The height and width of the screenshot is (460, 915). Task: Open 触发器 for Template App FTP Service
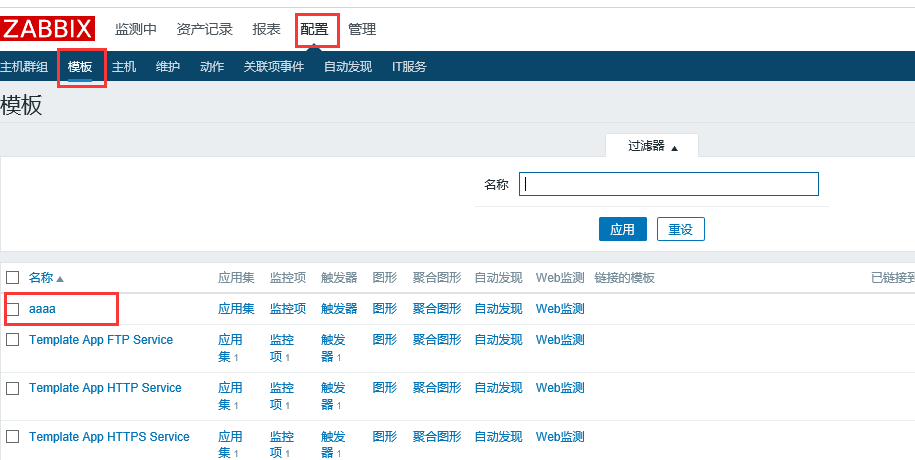(333, 348)
